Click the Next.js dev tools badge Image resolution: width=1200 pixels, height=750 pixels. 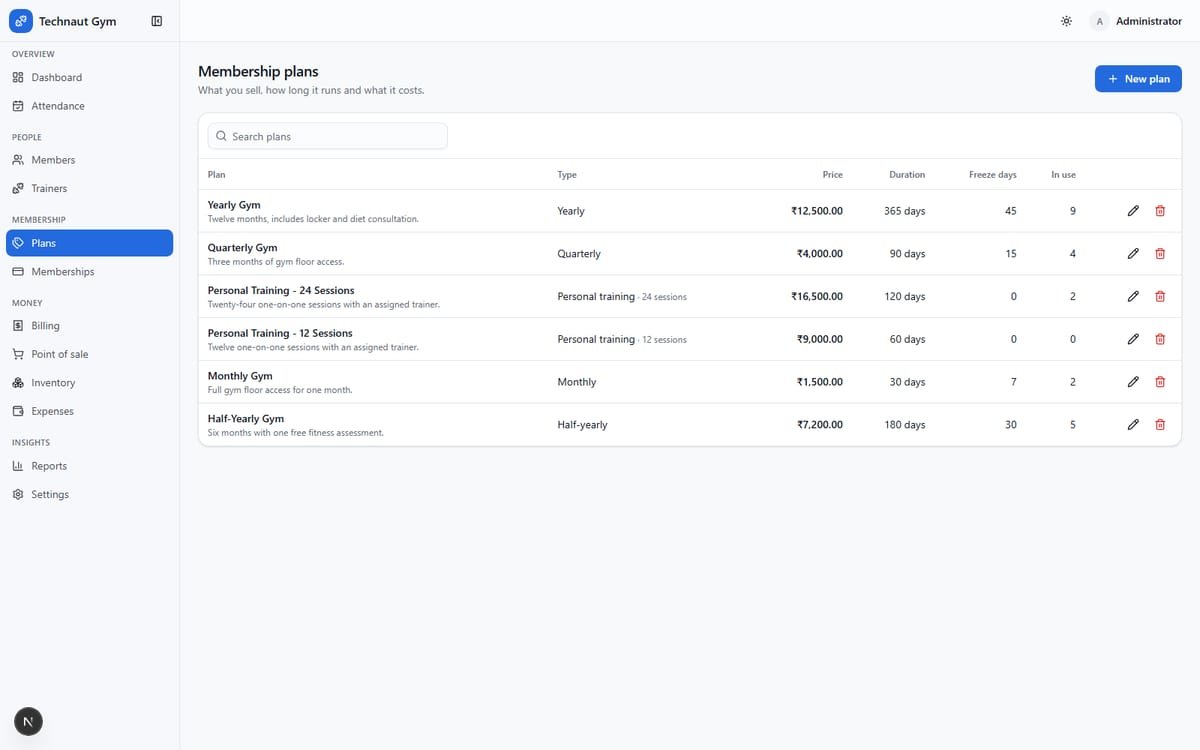[x=28, y=722]
